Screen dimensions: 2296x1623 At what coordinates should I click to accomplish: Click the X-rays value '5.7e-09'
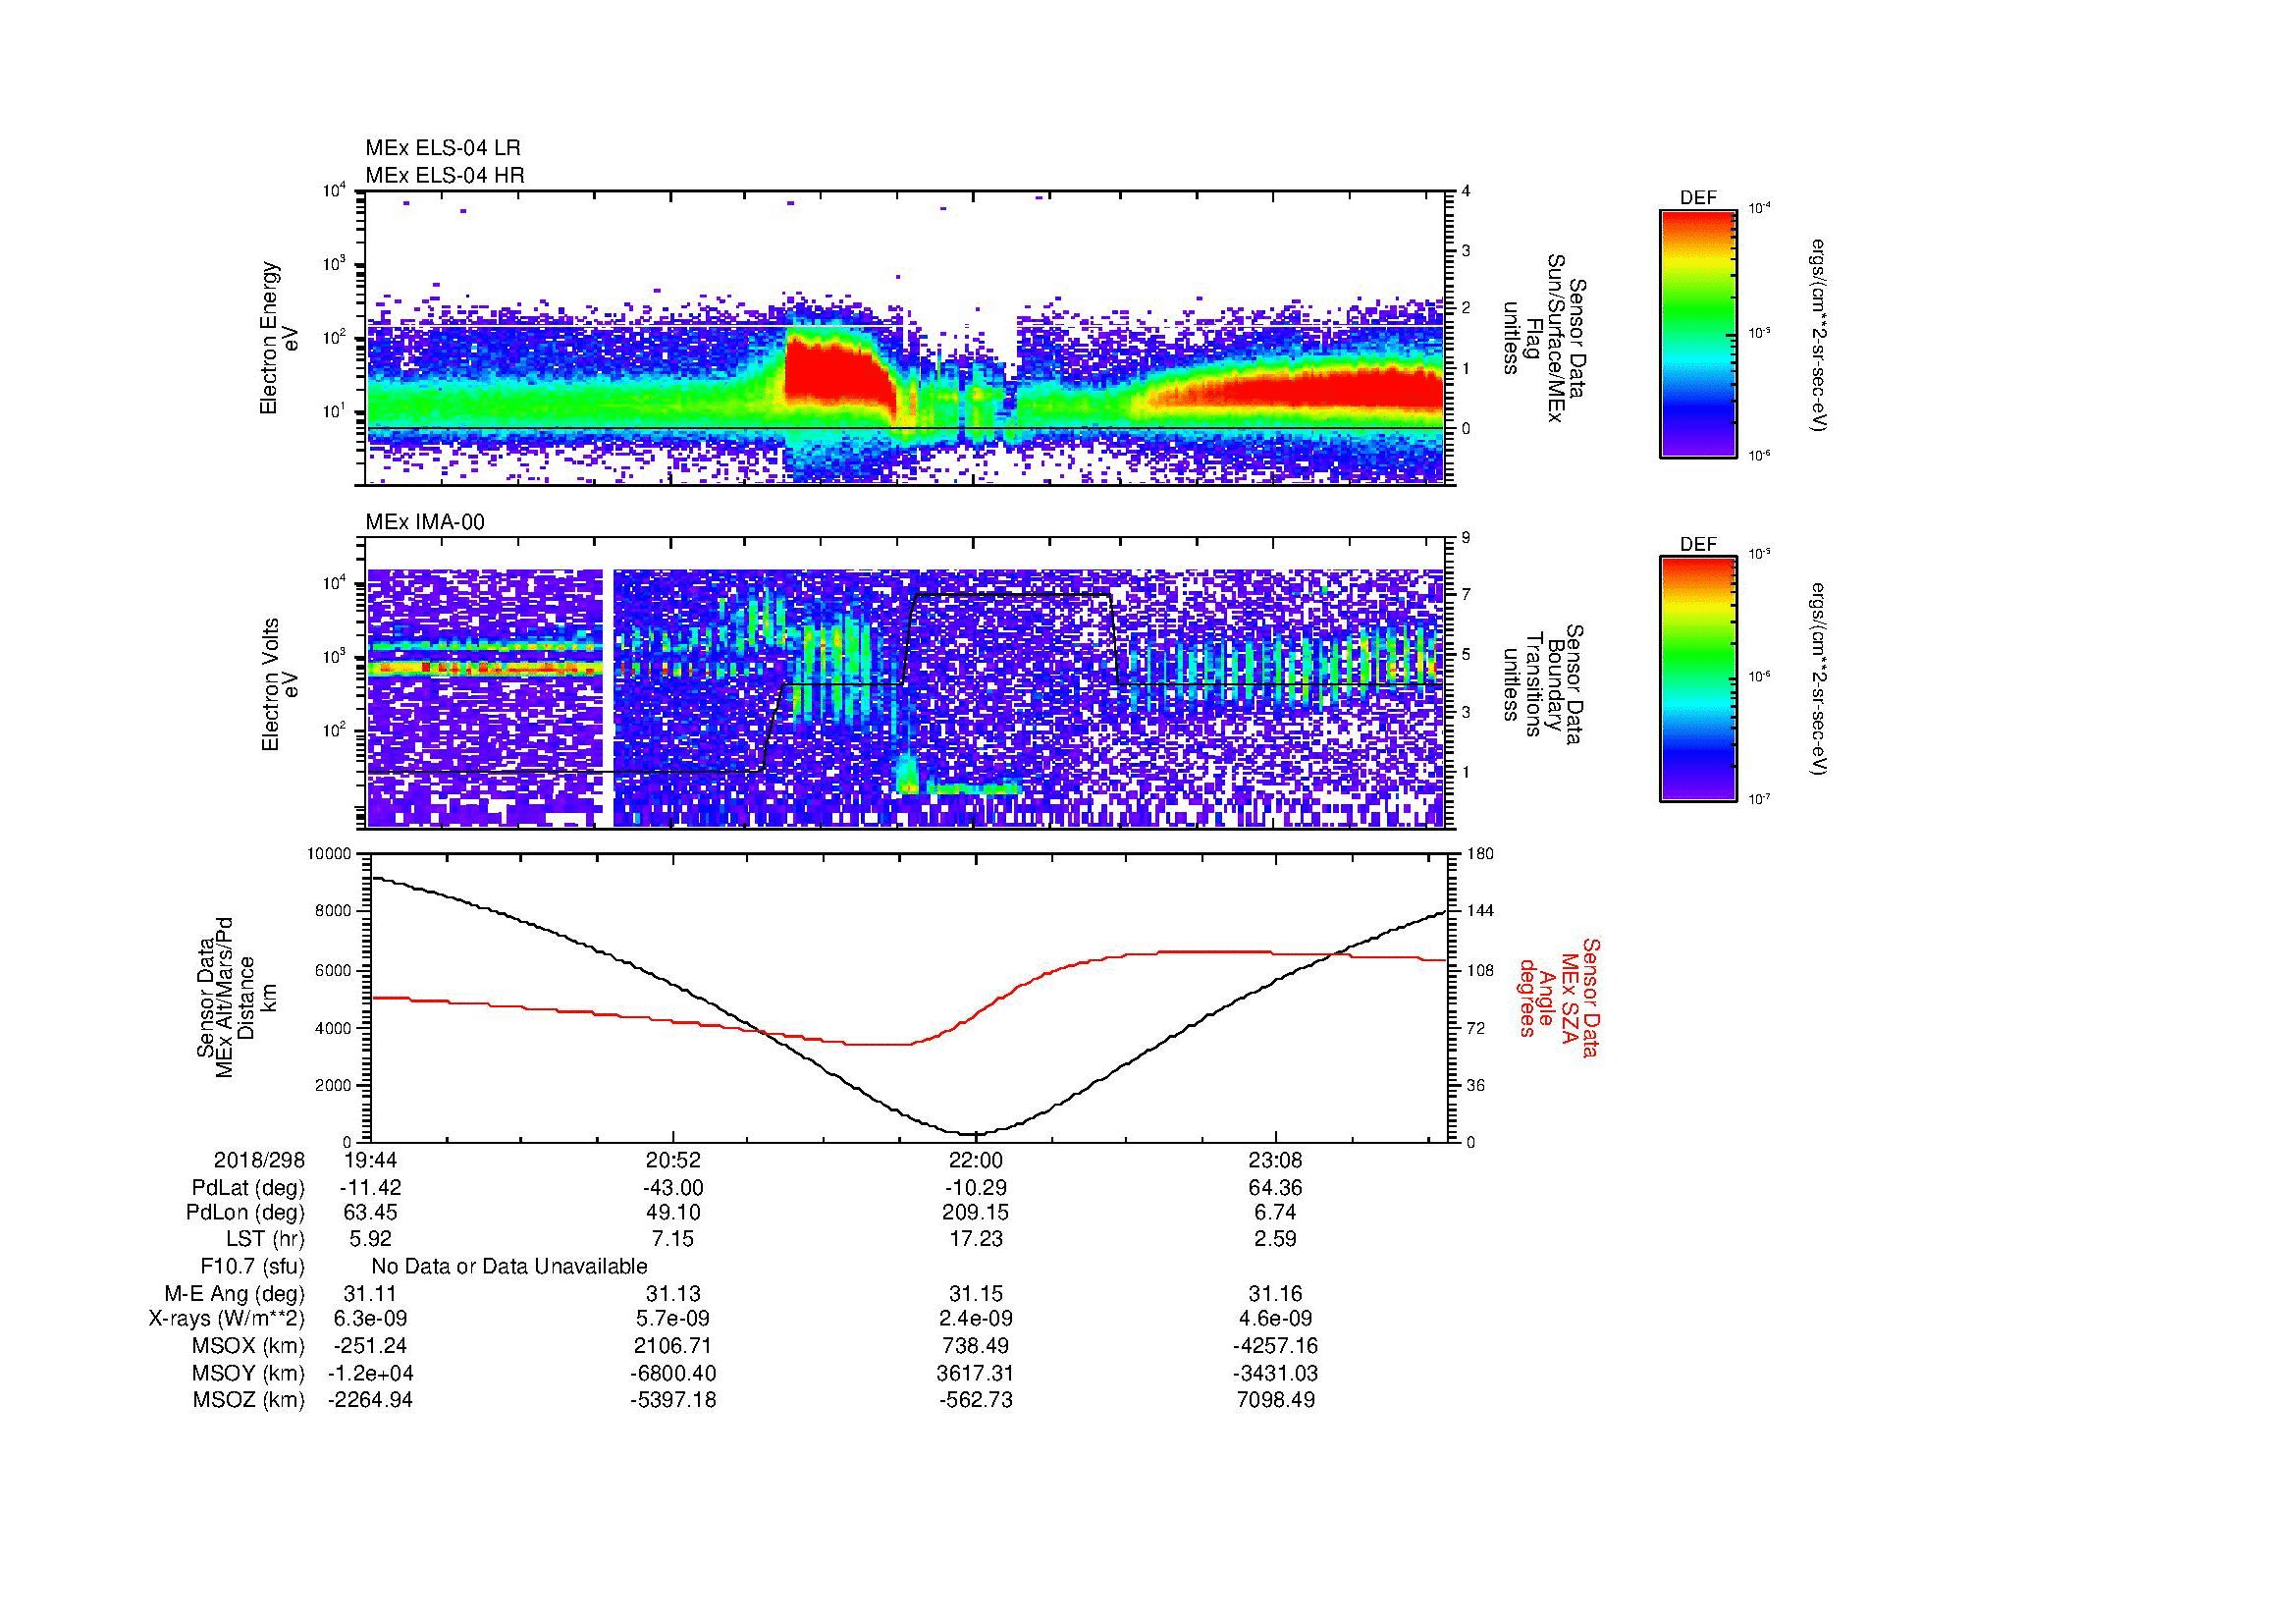[x=673, y=1319]
